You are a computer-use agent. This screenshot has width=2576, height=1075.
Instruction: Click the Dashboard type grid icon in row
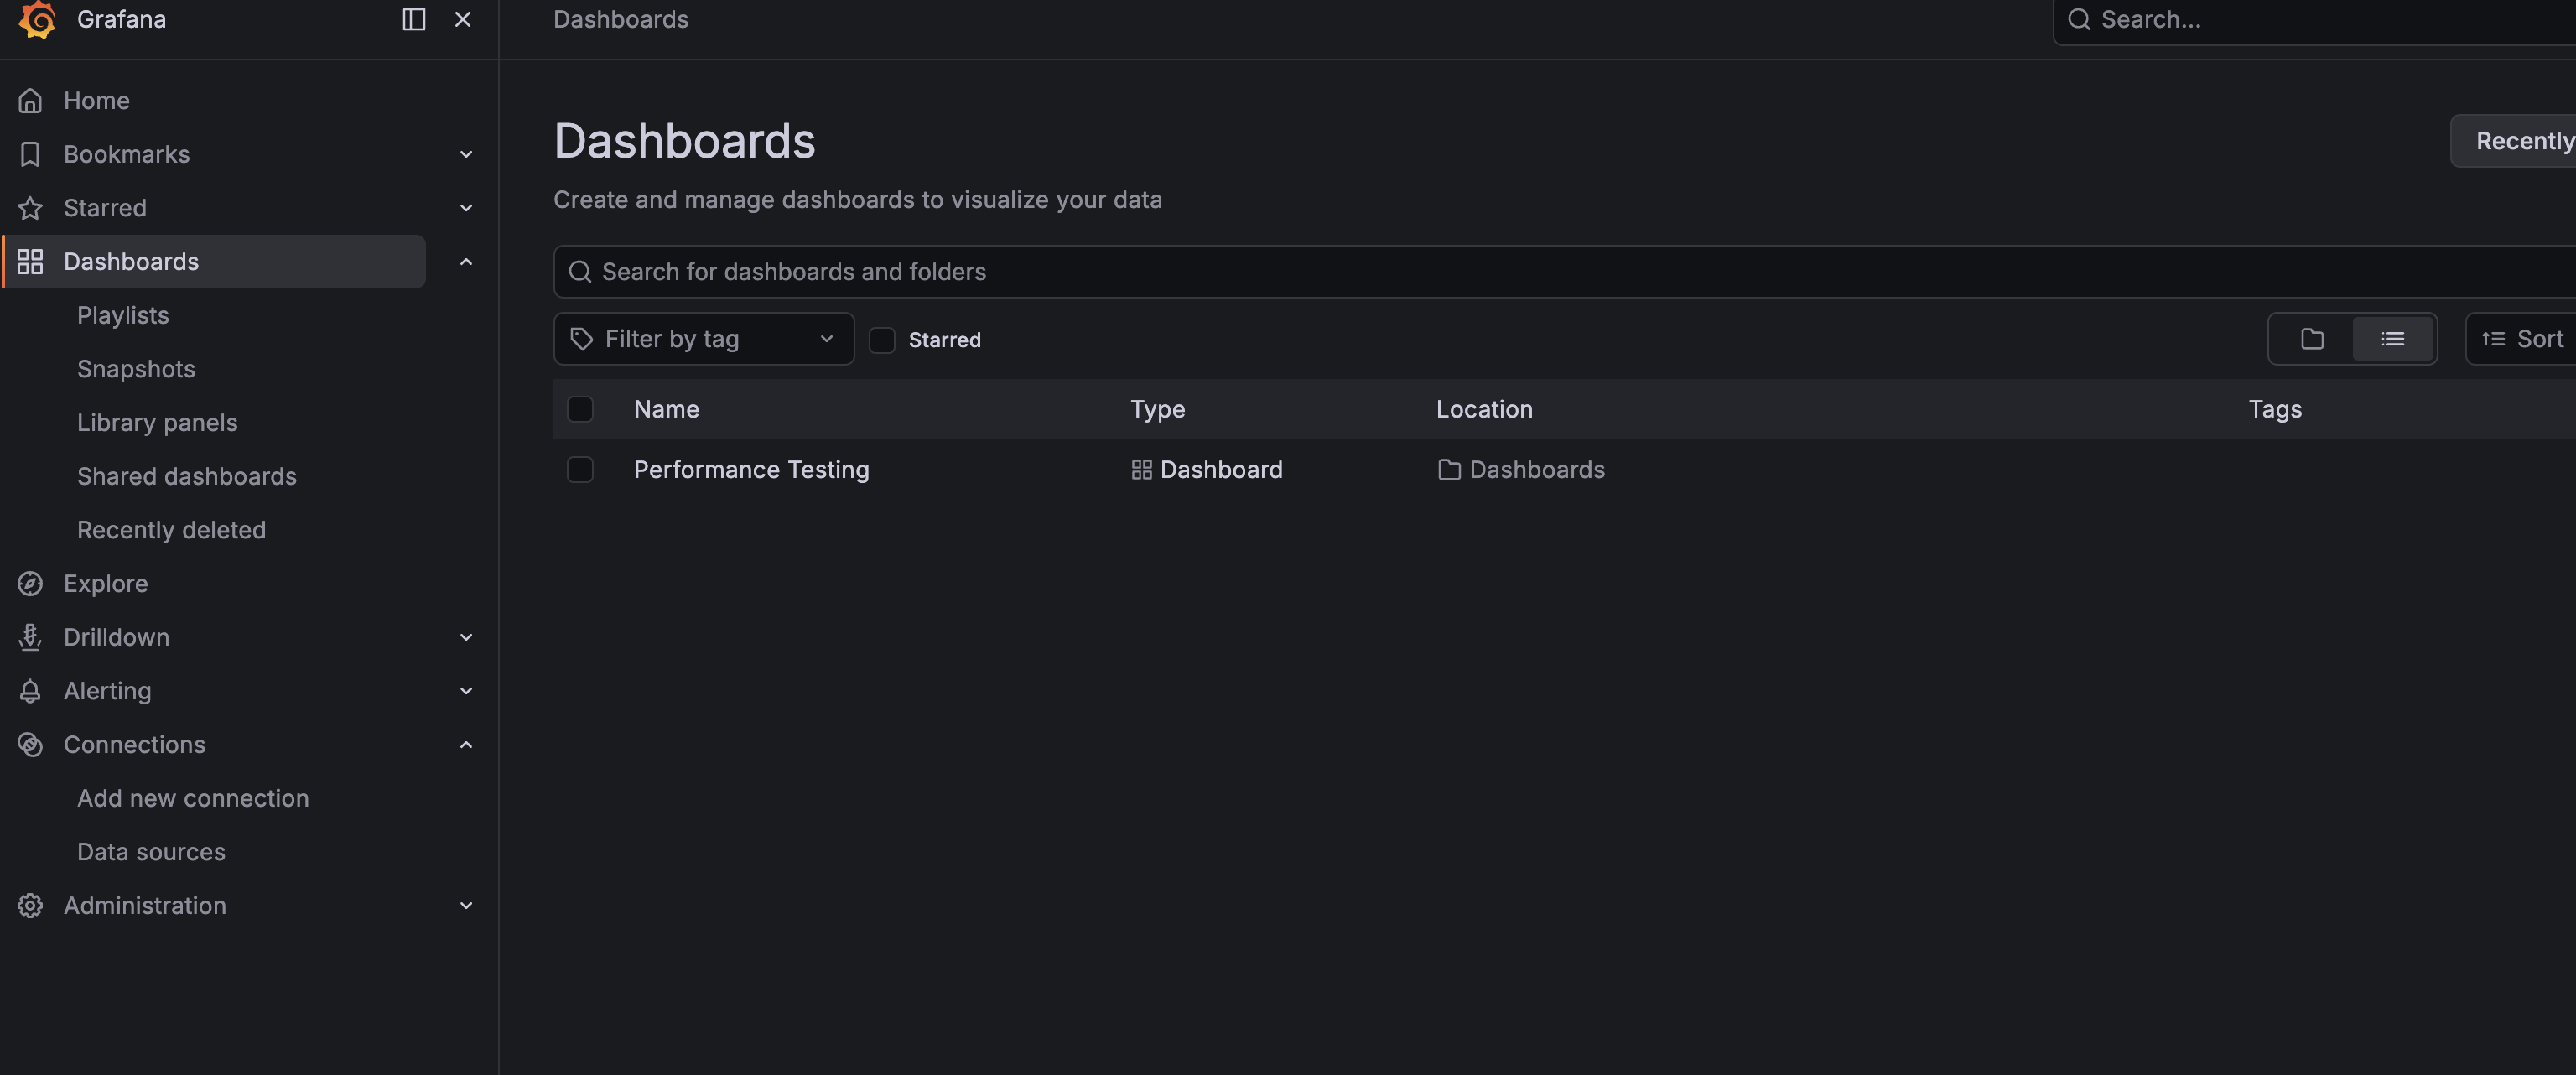1141,470
